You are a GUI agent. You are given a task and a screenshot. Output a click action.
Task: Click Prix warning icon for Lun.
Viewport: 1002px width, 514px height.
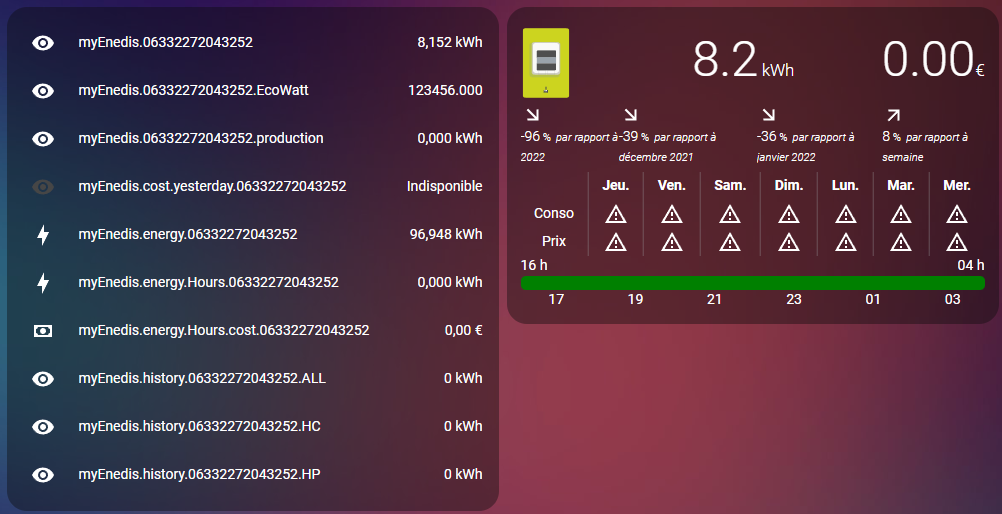[845, 242]
